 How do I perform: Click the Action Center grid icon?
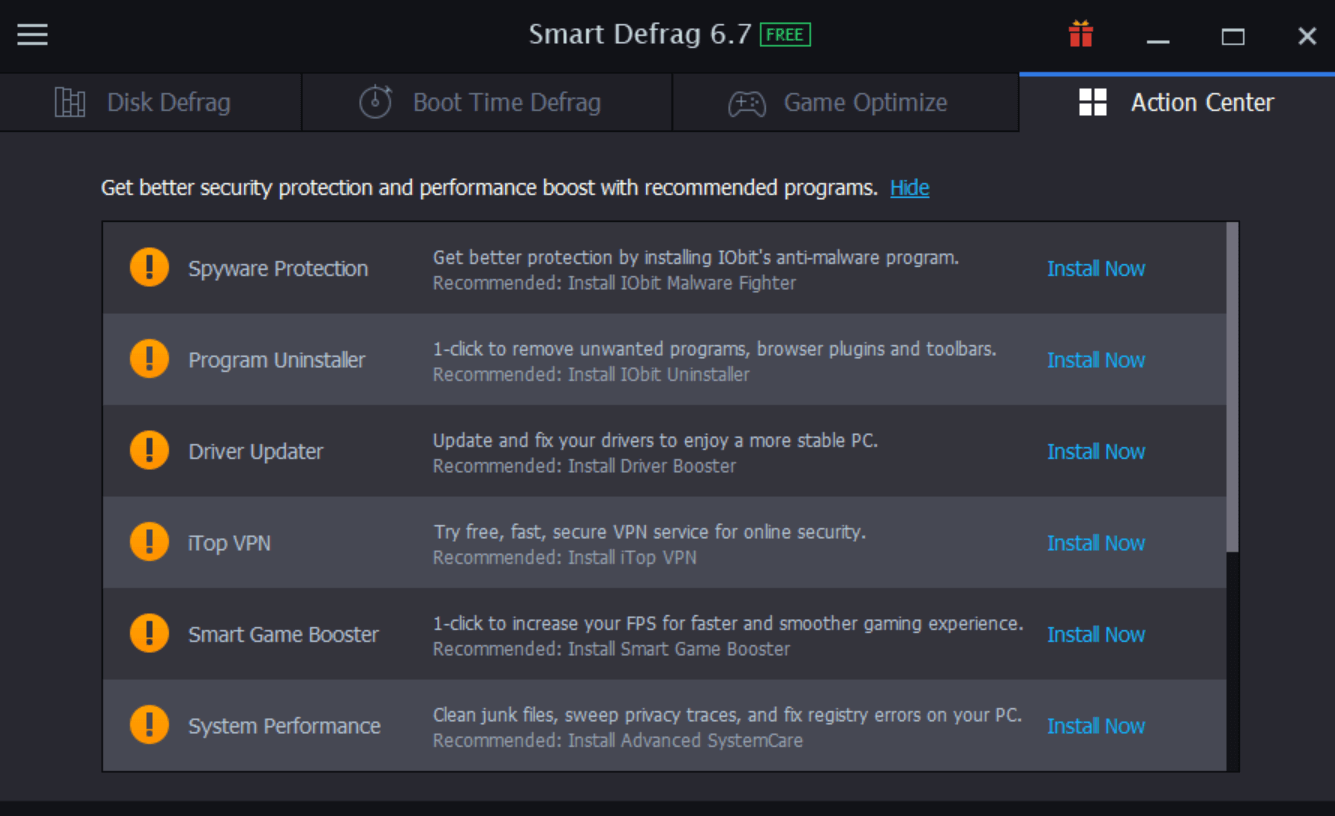point(1093,101)
